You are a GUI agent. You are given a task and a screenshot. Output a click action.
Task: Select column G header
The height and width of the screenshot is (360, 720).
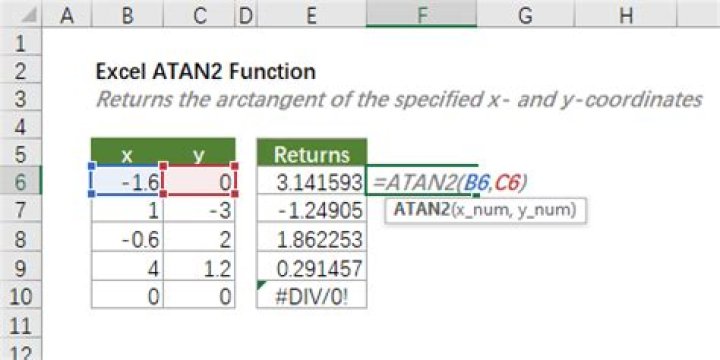point(525,16)
